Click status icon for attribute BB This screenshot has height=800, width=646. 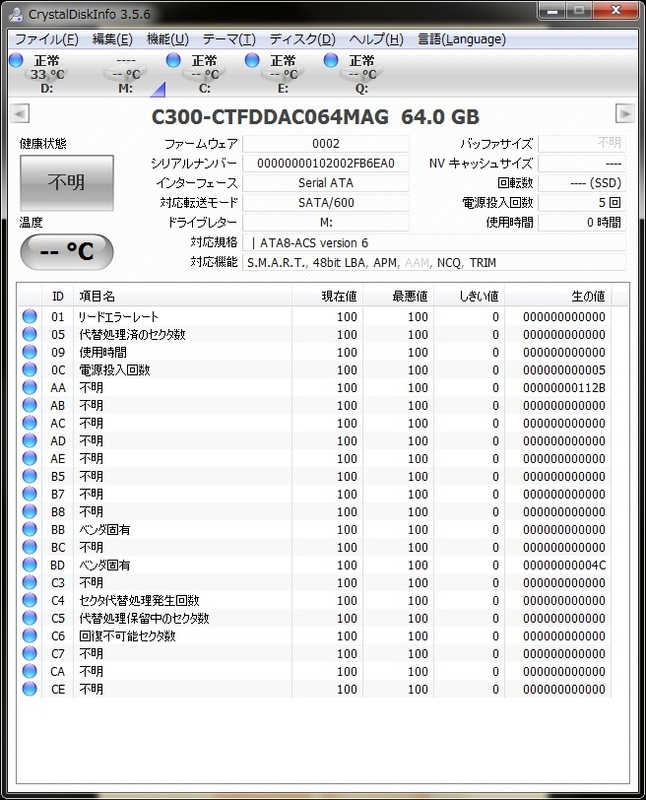[30, 529]
